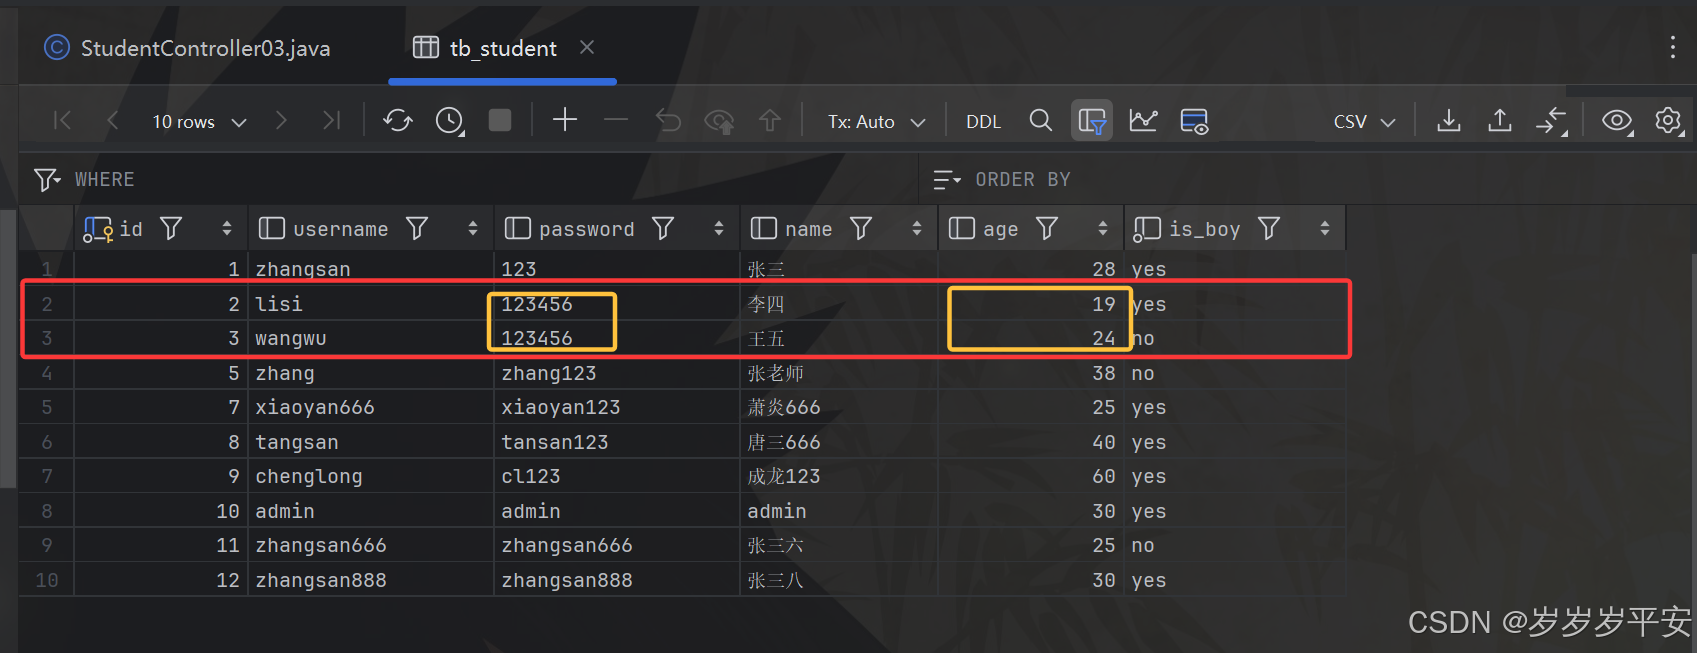Open CSV export format dropdown
1697x653 pixels.
click(1364, 122)
